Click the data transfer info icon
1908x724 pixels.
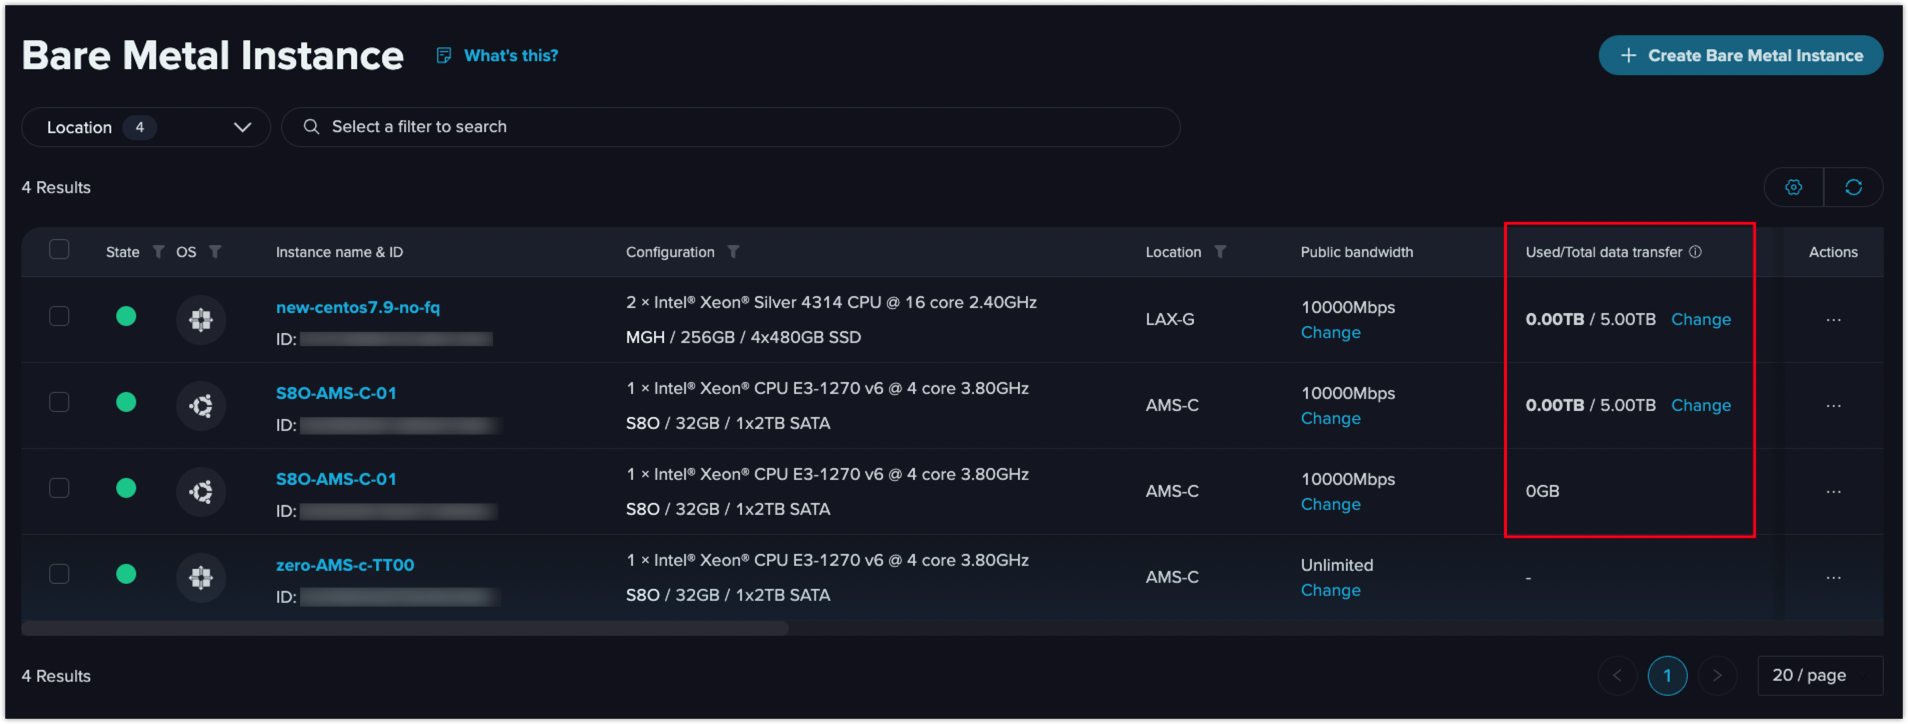[1695, 252]
